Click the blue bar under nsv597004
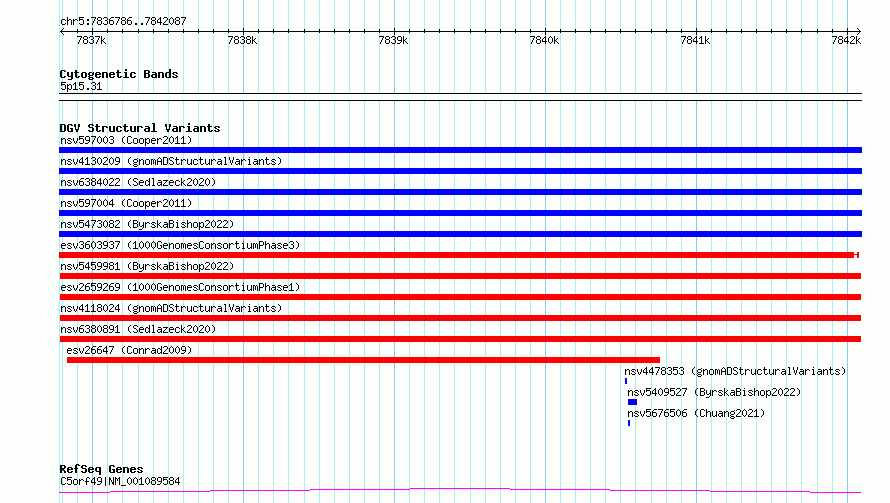This screenshot has height=503, width=890. pos(460,213)
